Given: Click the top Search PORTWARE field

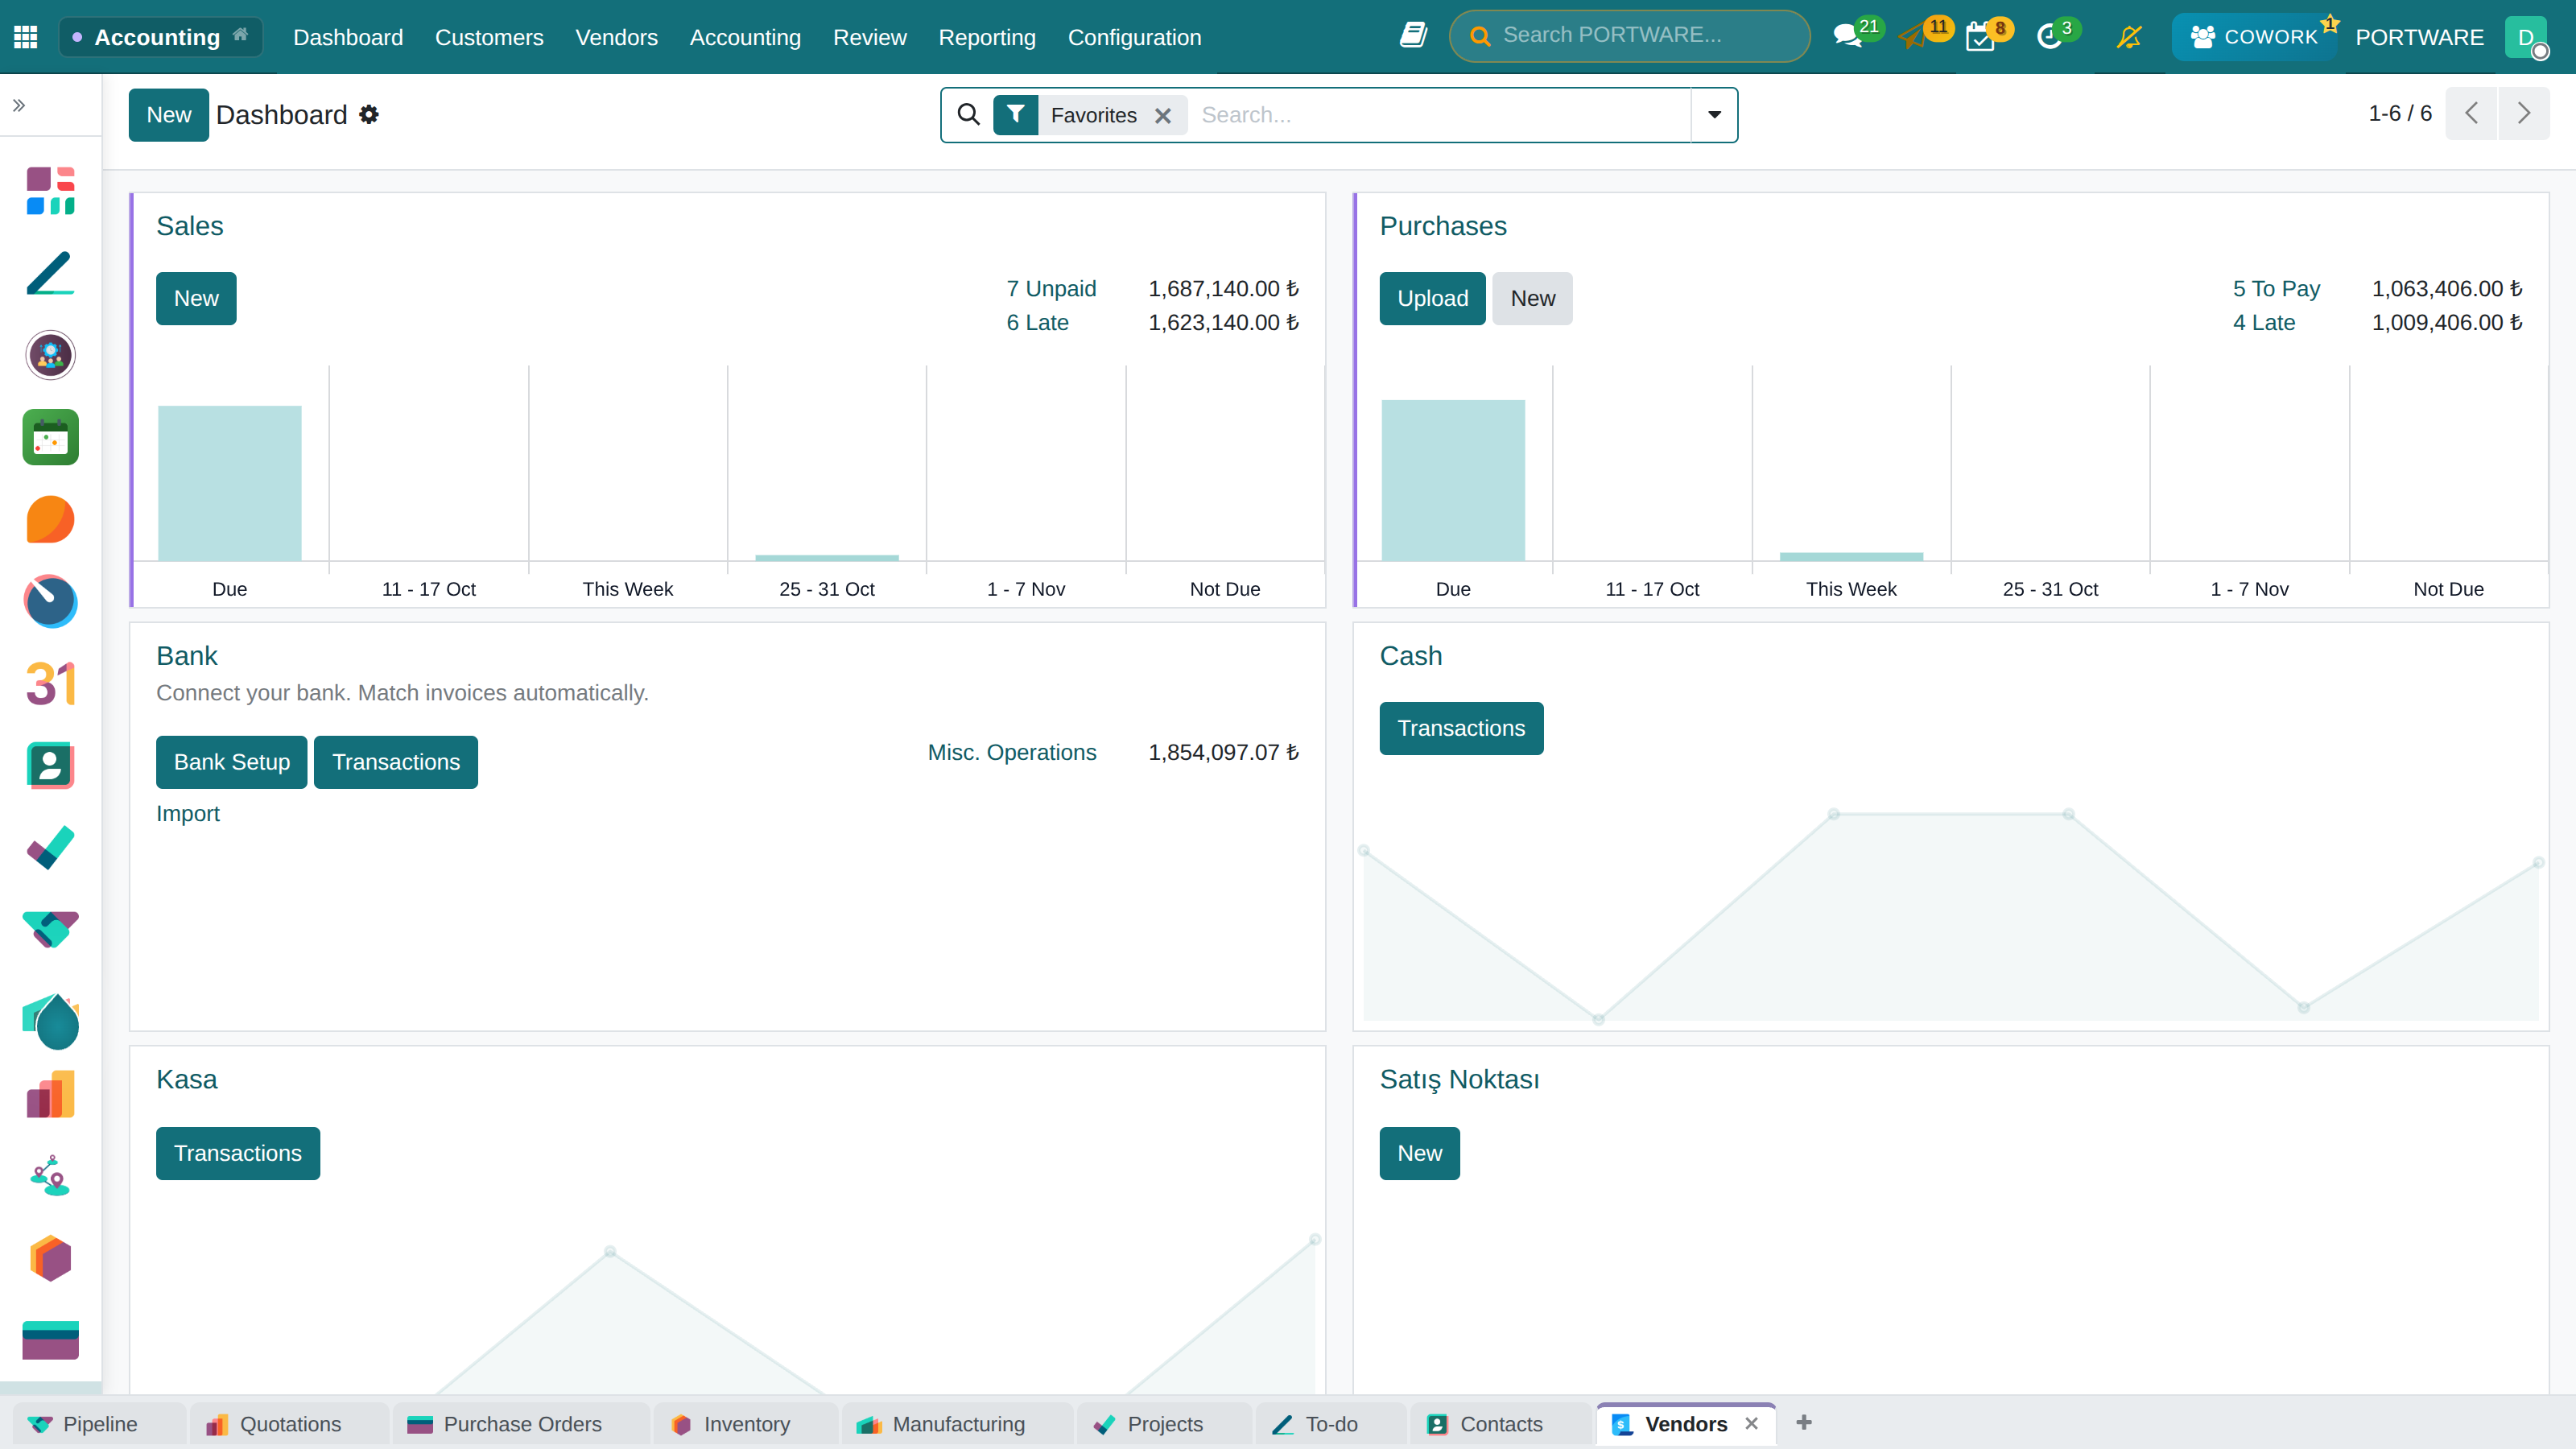Looking at the screenshot, I should pyautogui.click(x=1630, y=36).
